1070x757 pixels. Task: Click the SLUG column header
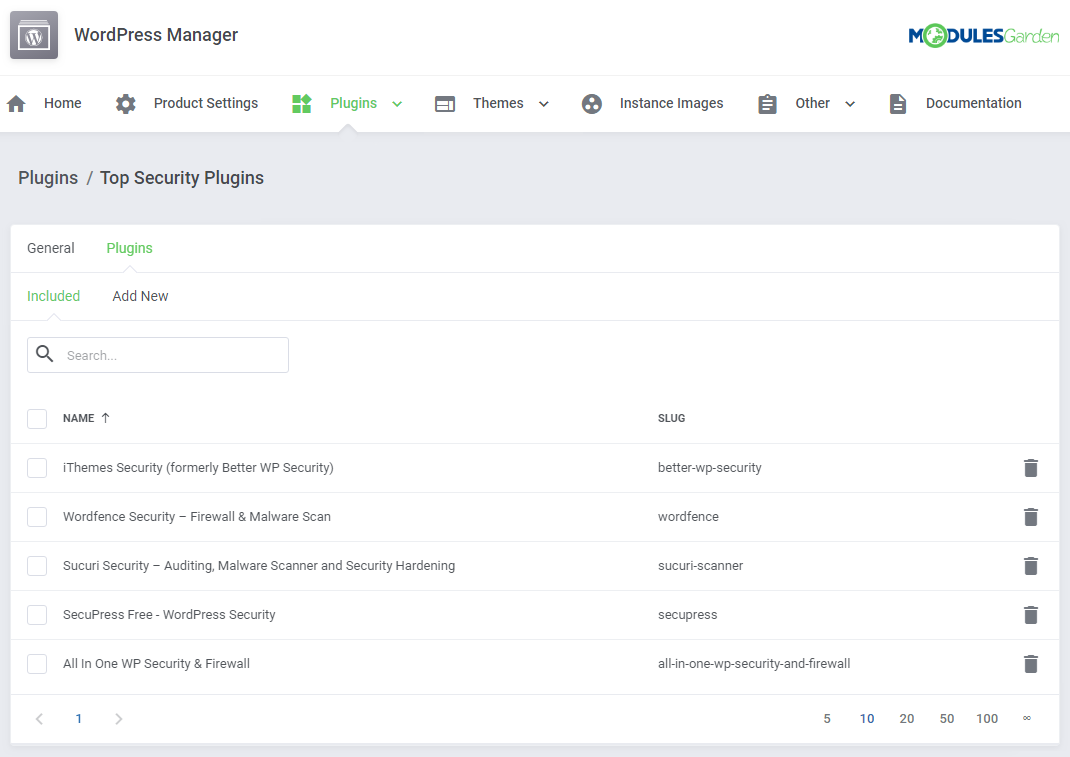[671, 418]
